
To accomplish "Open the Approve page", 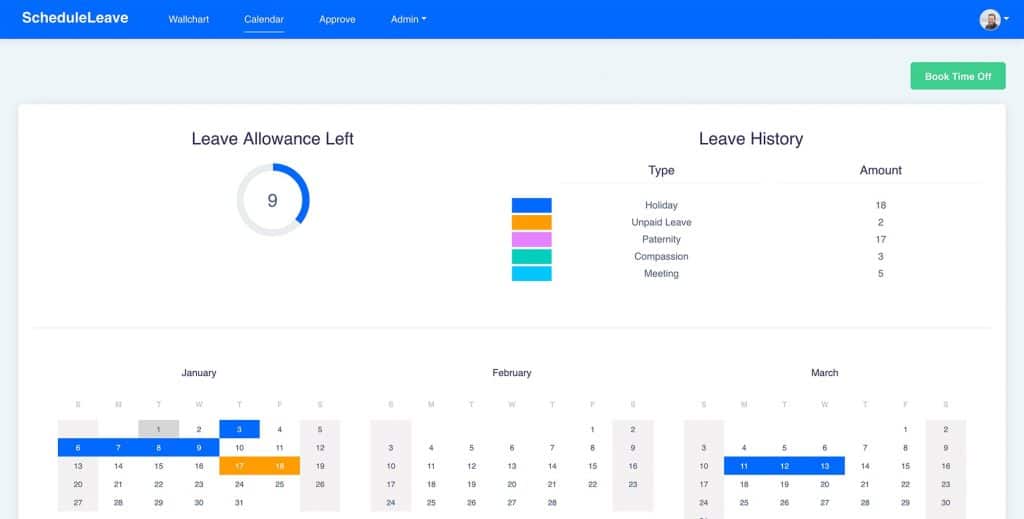I will (337, 19).
